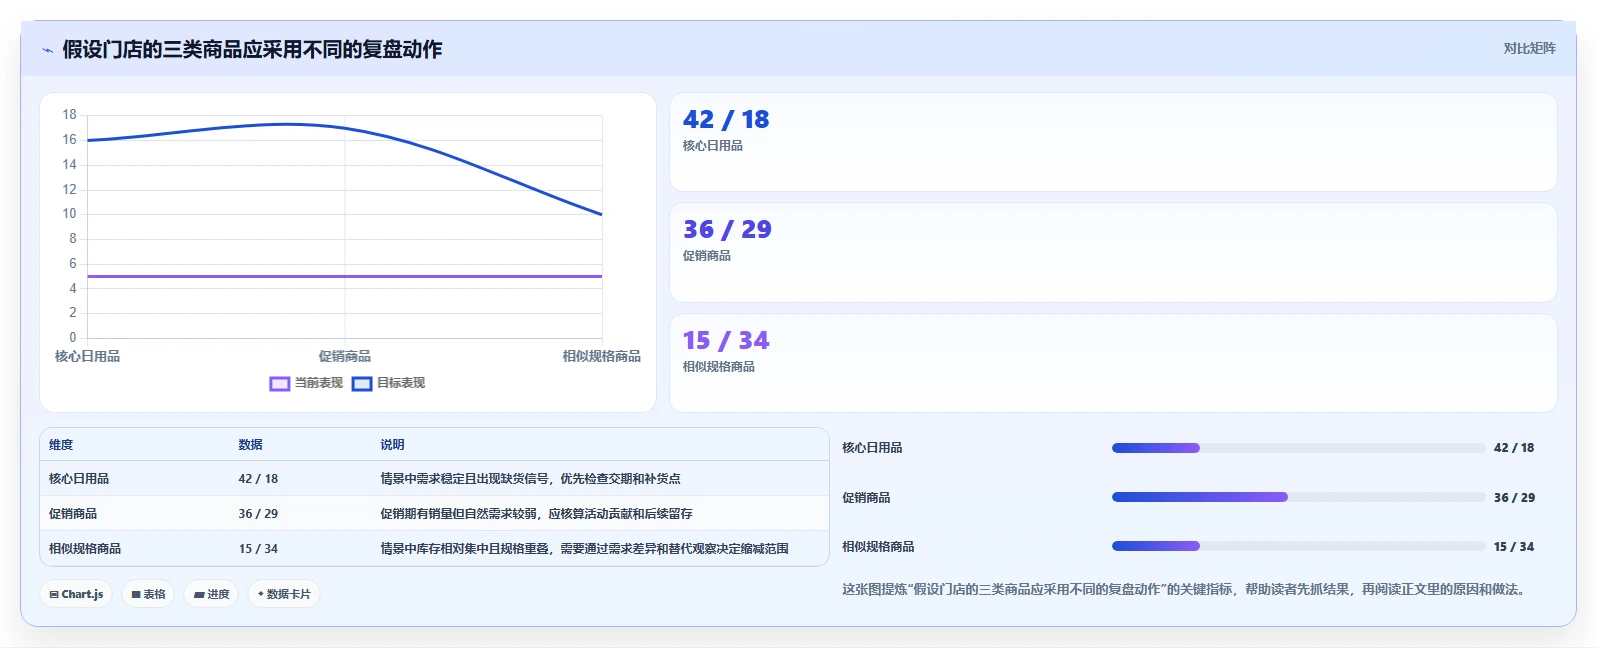Click the 说明 table column header
The image size is (1597, 648).
click(392, 445)
